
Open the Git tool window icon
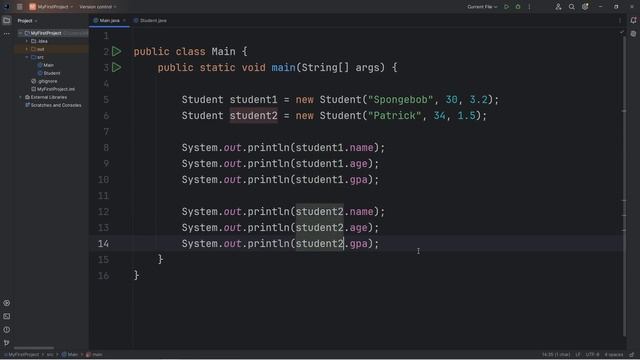click(x=7, y=343)
